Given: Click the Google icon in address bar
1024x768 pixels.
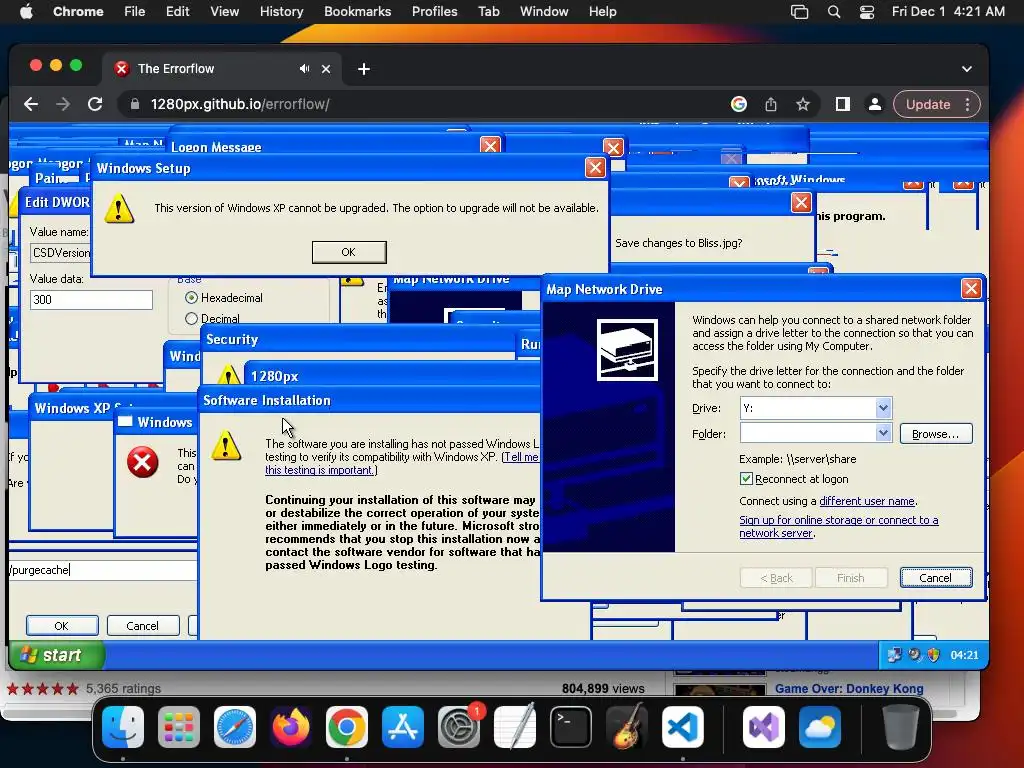Looking at the screenshot, I should coord(739,104).
